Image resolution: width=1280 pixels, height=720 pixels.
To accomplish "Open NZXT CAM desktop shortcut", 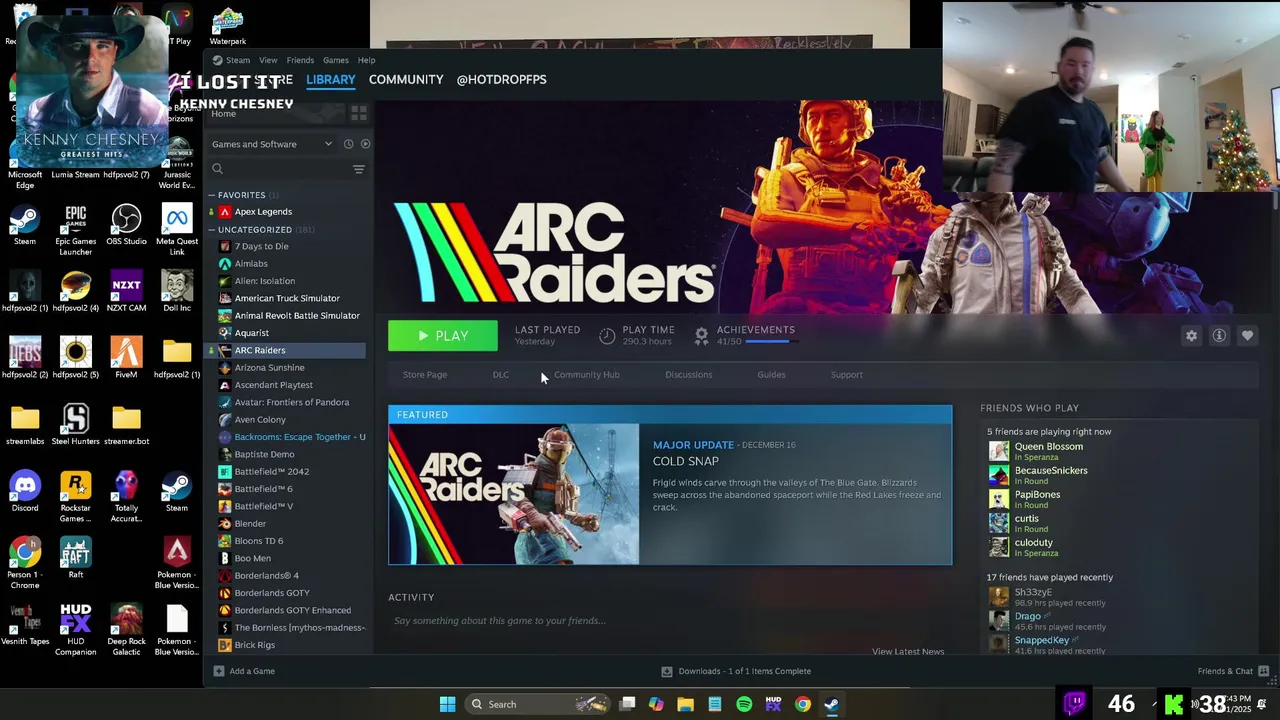I will pos(126,291).
